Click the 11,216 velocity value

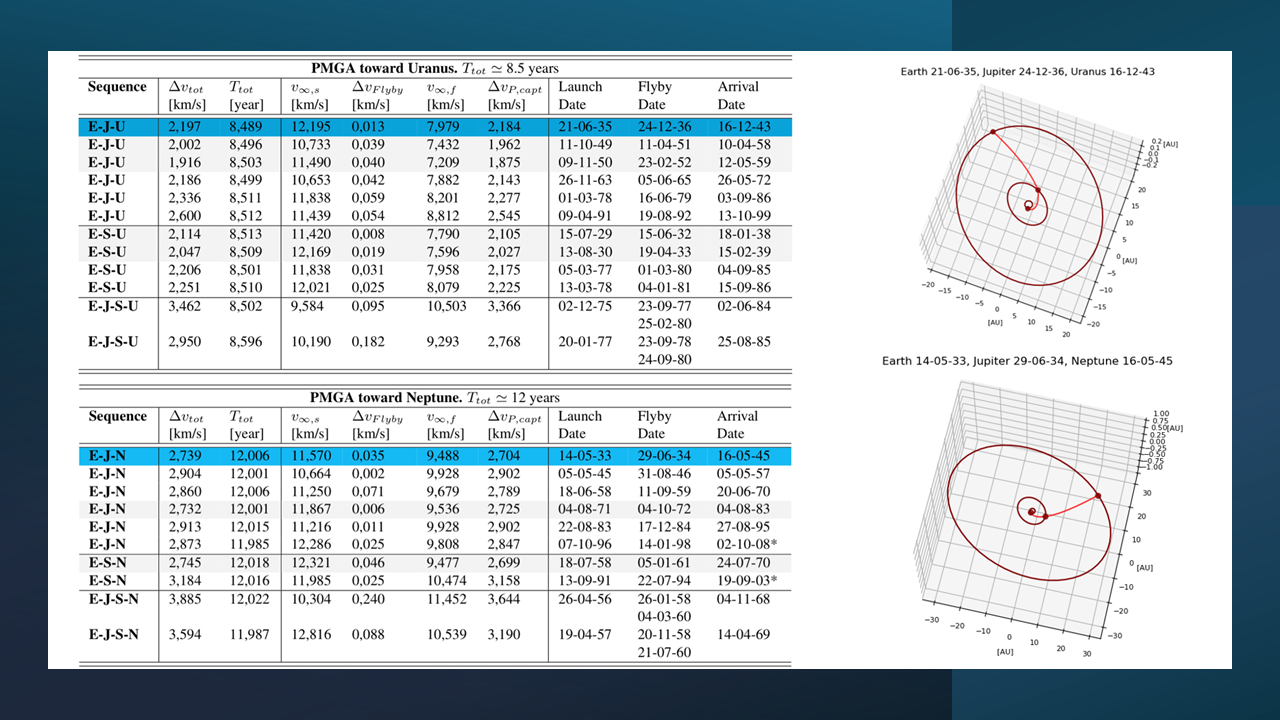312,528
